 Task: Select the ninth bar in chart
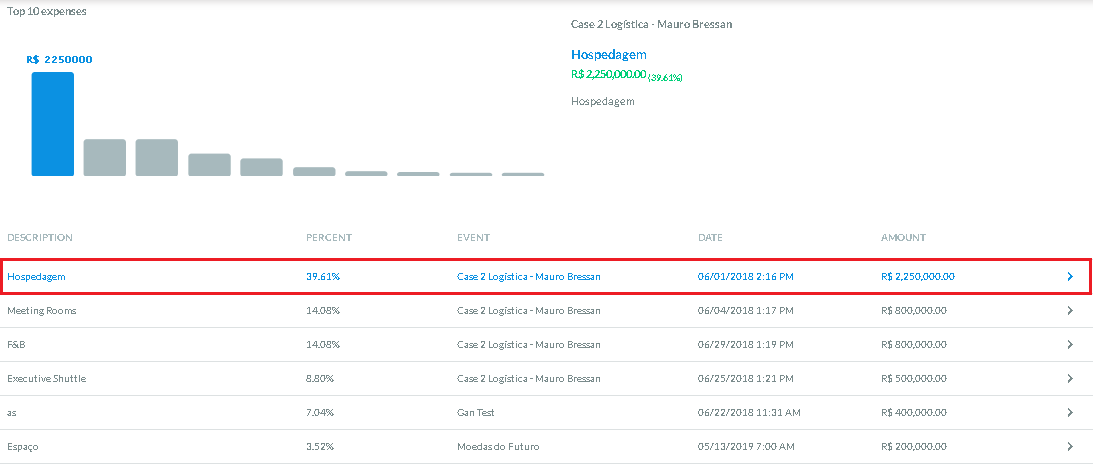click(471, 174)
